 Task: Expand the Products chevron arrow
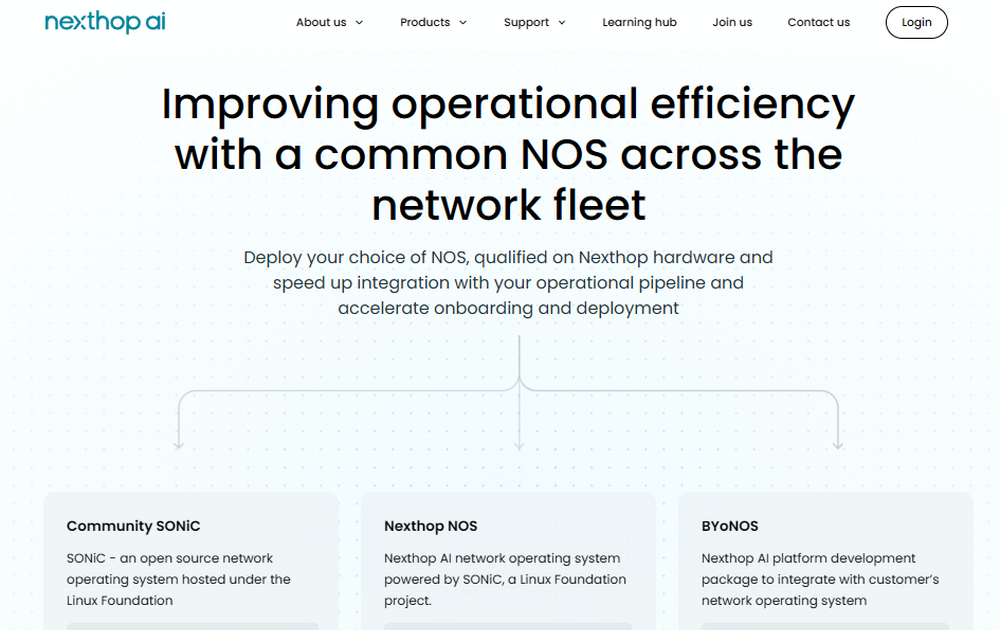(463, 22)
